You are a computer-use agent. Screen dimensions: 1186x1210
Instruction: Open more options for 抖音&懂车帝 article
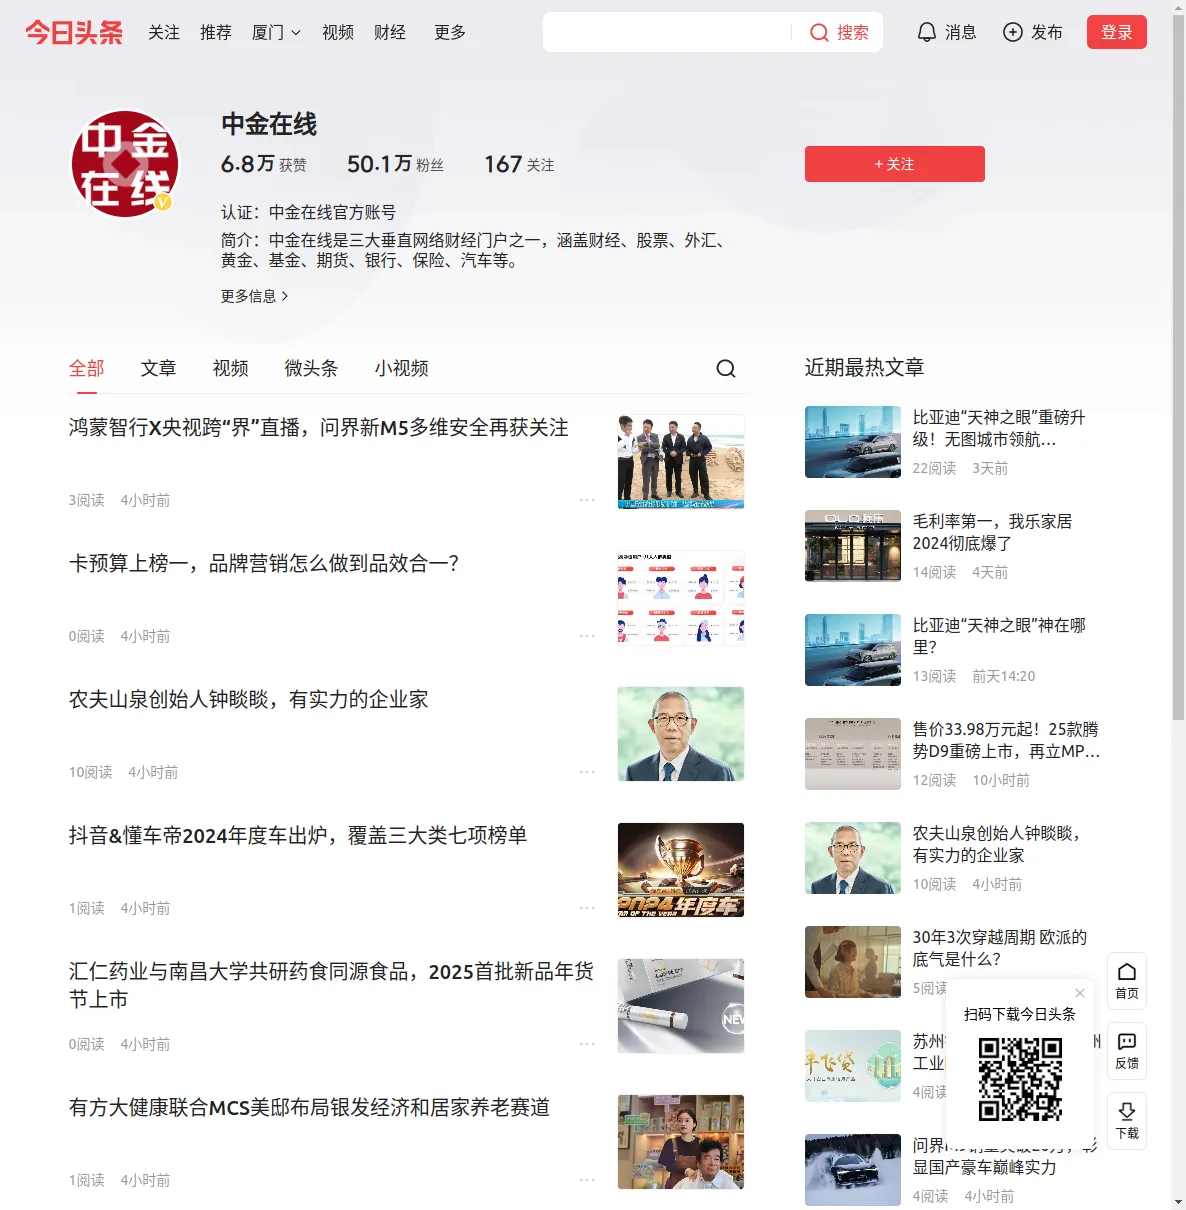click(x=587, y=908)
